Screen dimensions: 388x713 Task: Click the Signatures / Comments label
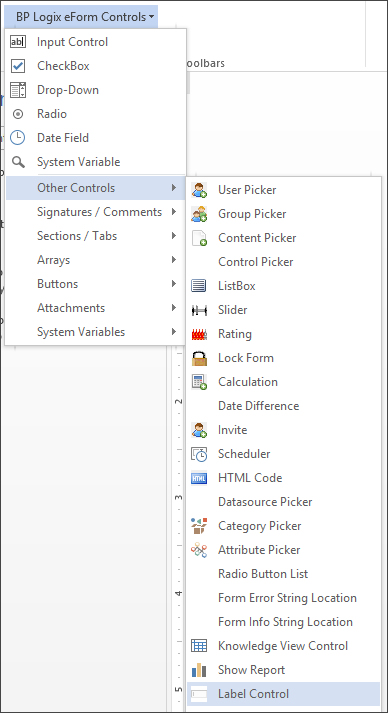[100, 212]
